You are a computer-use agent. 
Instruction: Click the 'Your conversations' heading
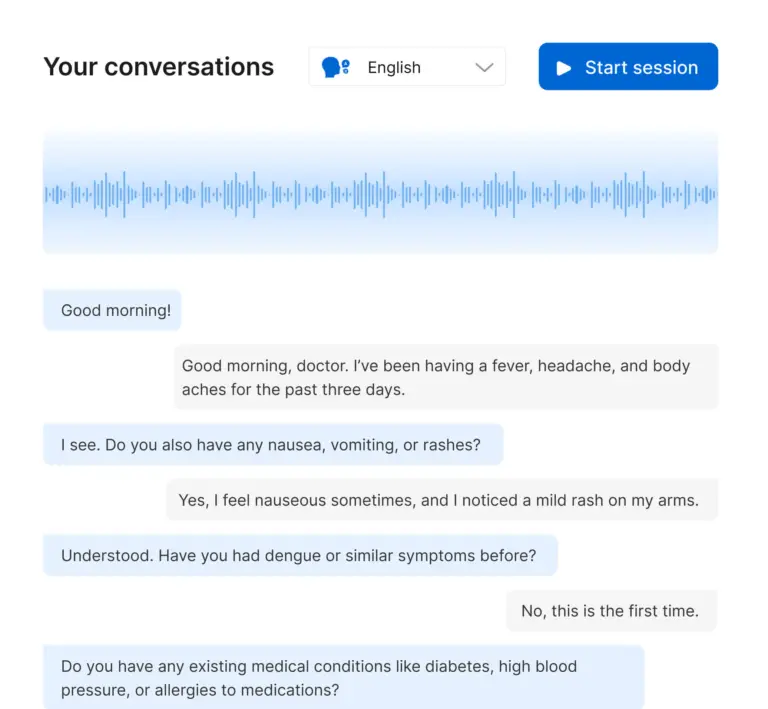coord(159,67)
